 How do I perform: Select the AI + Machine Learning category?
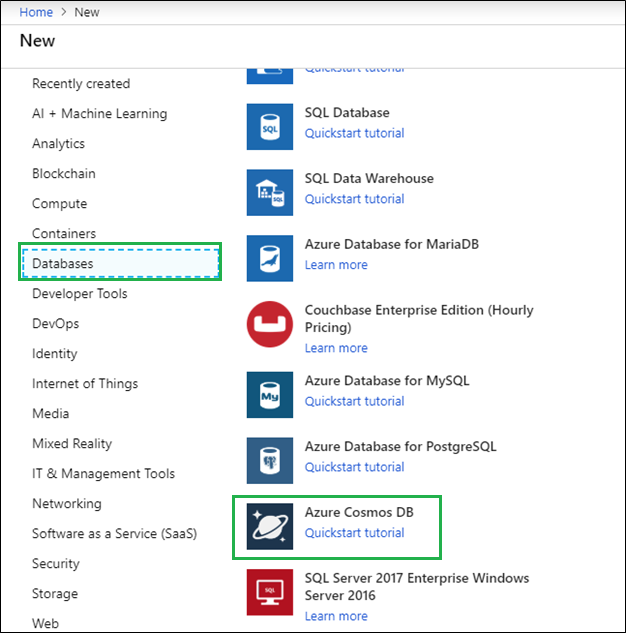(x=99, y=114)
